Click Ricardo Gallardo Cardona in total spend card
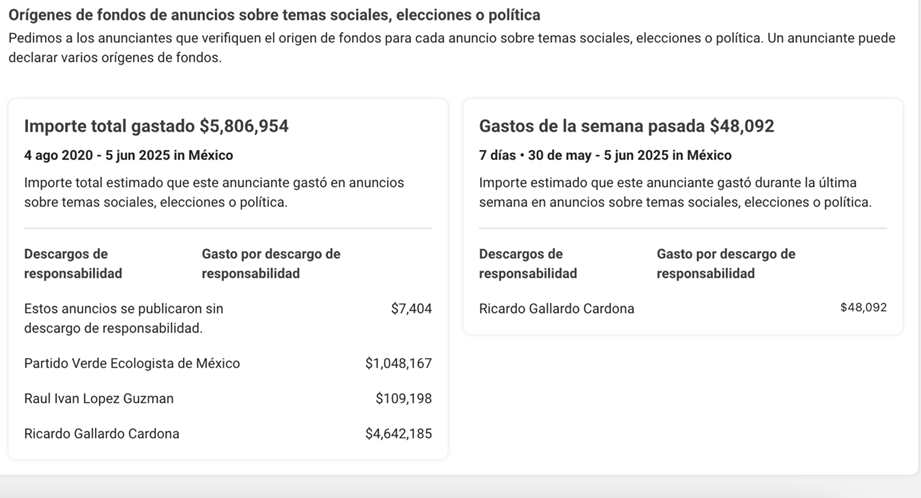Viewport: 921px width, 498px height. pos(102,434)
